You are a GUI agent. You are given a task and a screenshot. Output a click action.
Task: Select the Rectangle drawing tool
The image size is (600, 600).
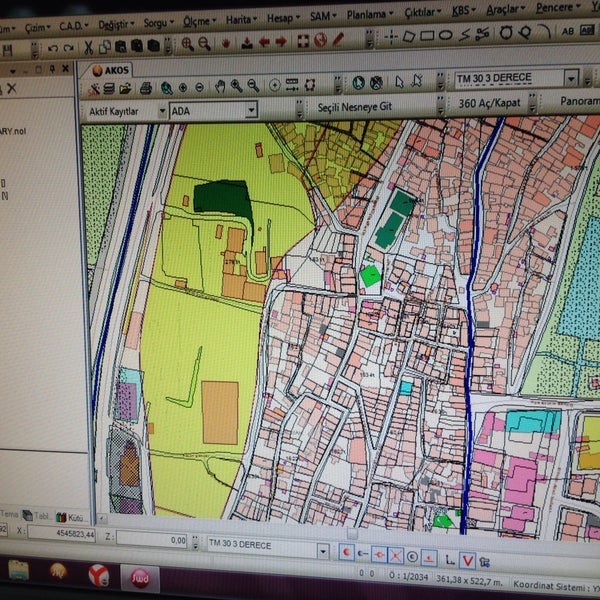[427, 36]
